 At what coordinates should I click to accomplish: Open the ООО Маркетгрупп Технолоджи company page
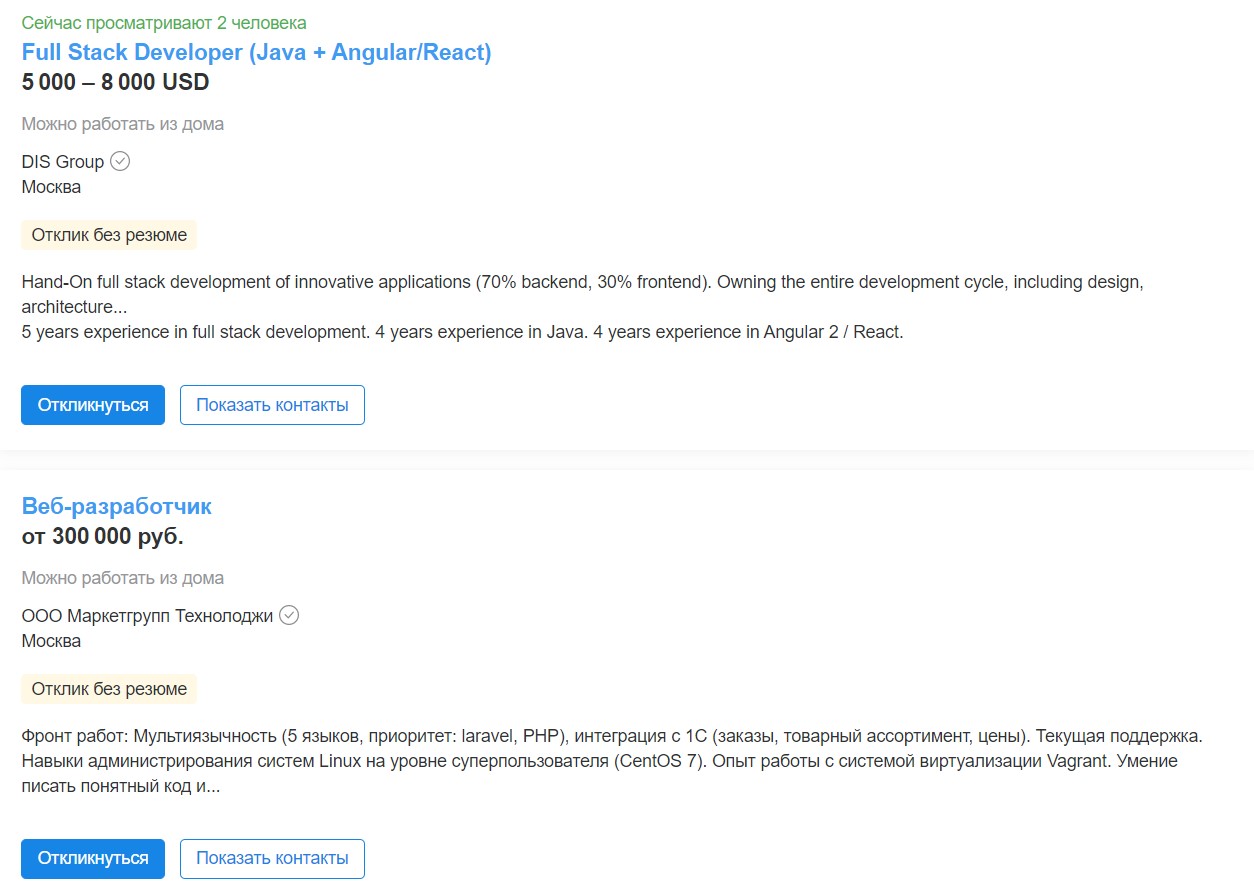click(x=147, y=616)
